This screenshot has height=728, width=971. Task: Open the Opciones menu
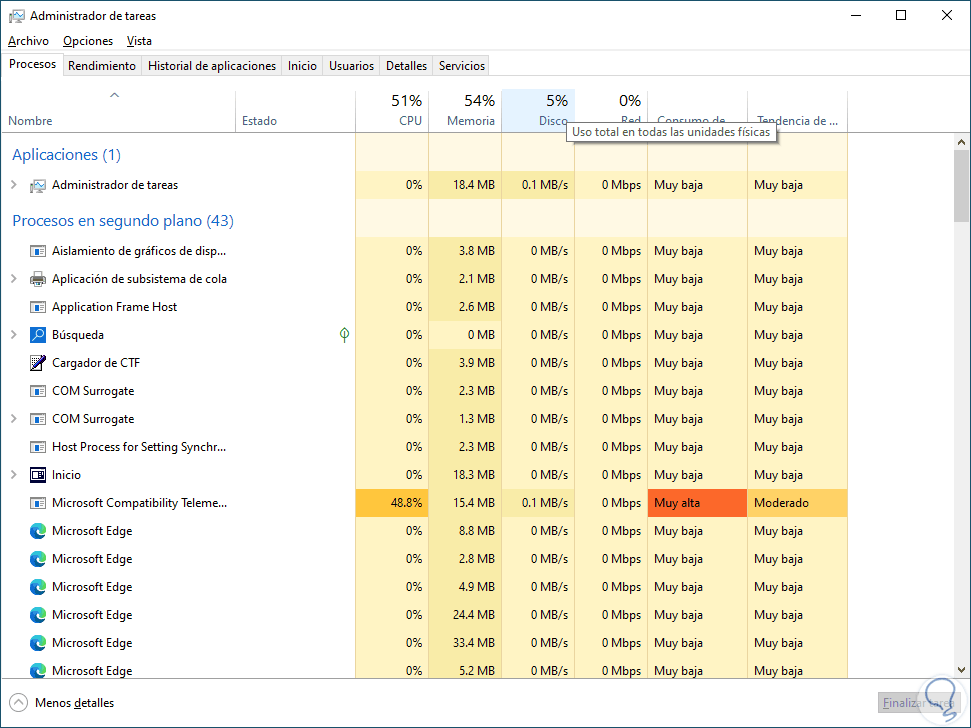[88, 41]
